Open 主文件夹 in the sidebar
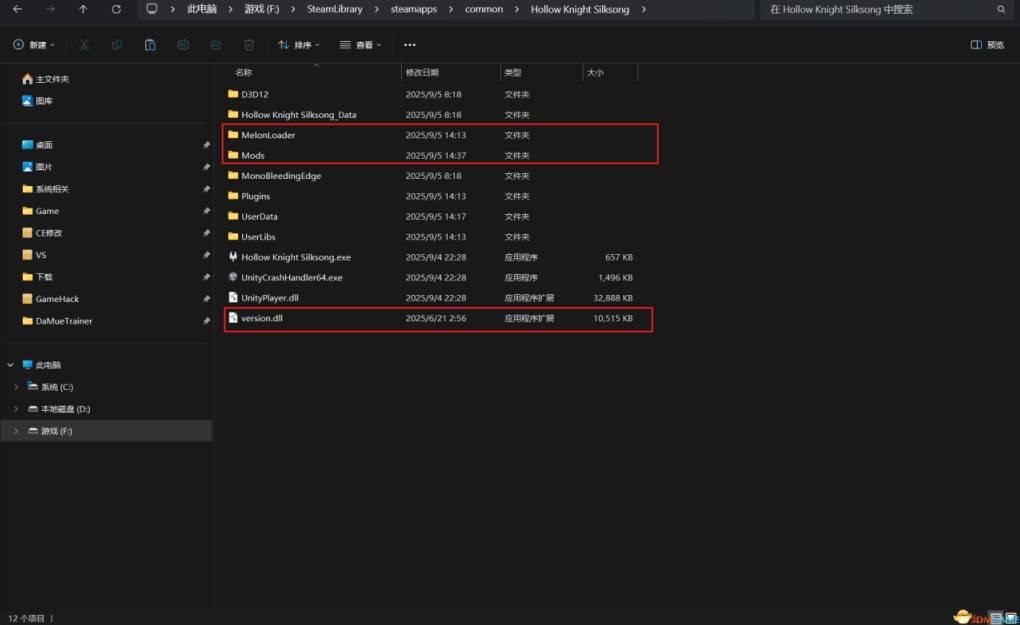 45,79
